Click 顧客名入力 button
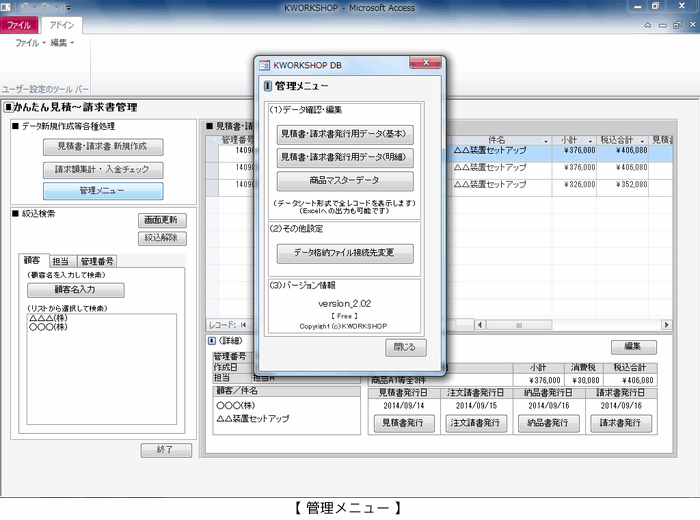 point(75,290)
